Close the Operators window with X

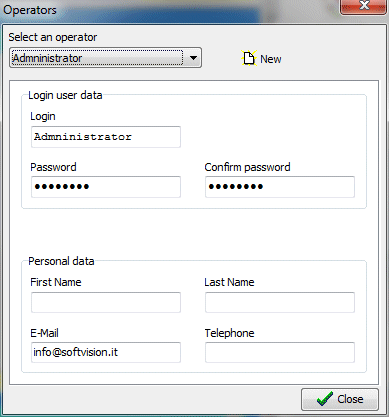click(364, 6)
